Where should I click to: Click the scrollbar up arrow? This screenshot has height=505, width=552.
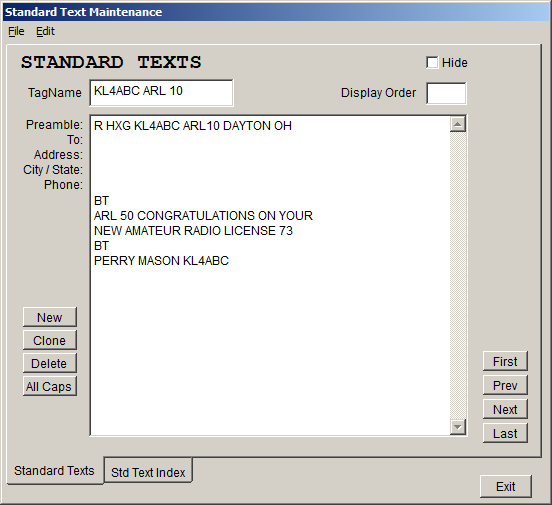(458, 124)
